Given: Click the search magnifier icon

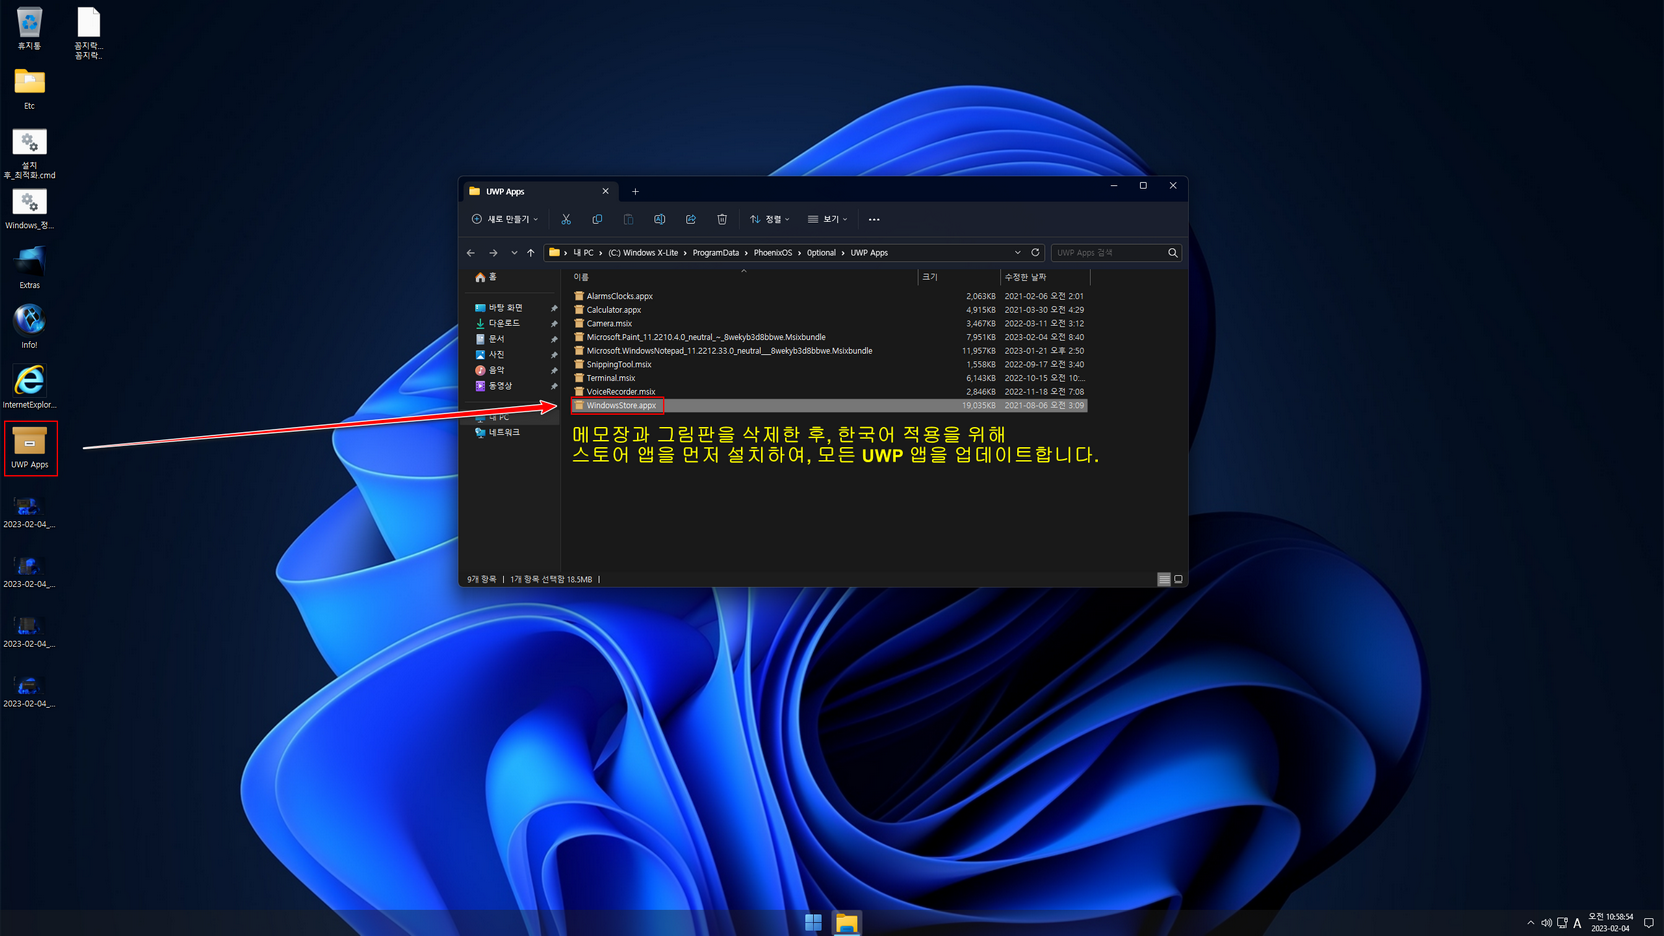Looking at the screenshot, I should pos(1173,253).
